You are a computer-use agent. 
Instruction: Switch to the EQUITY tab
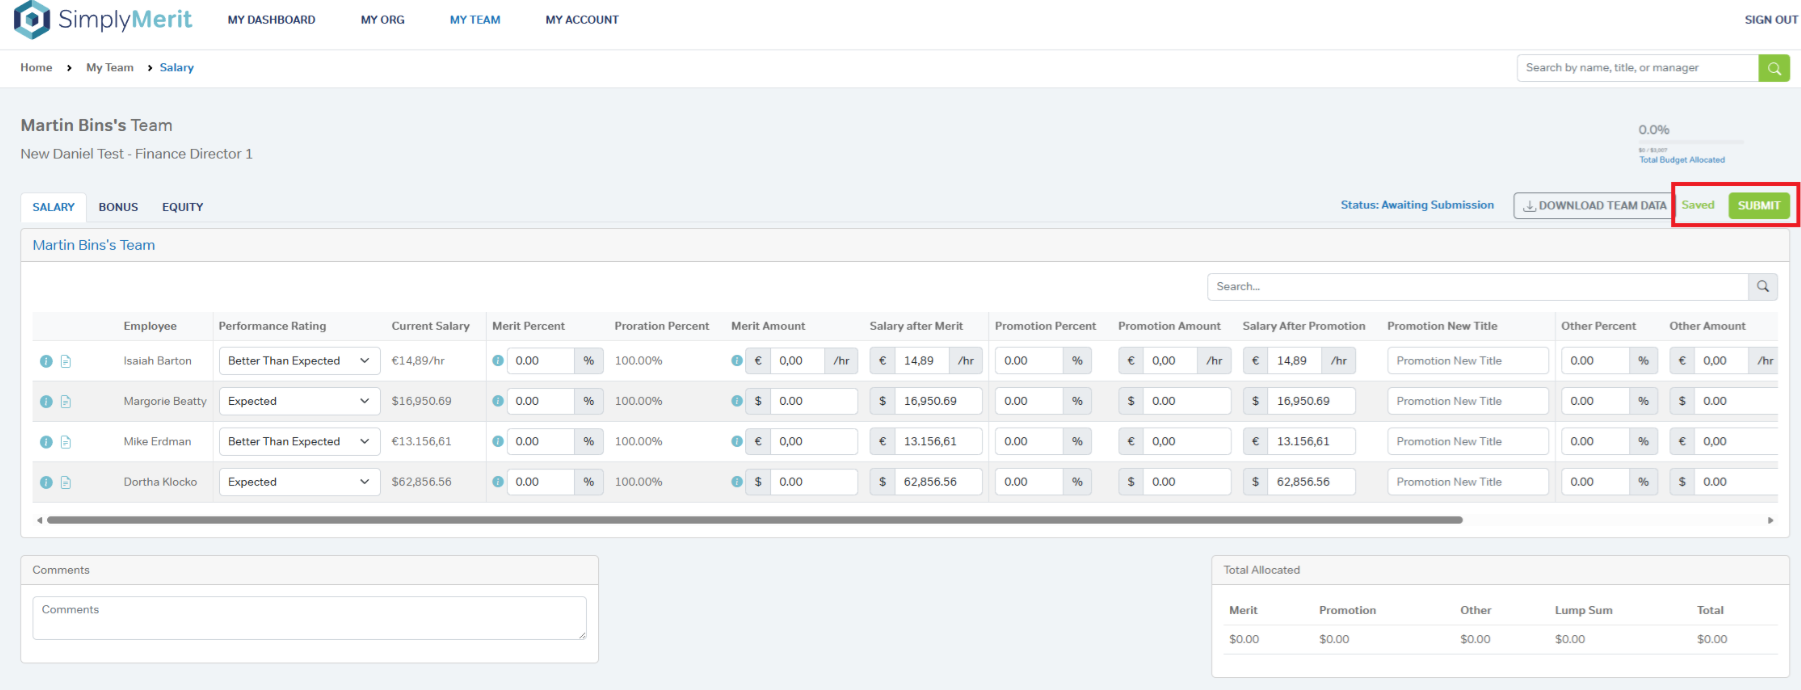182,207
